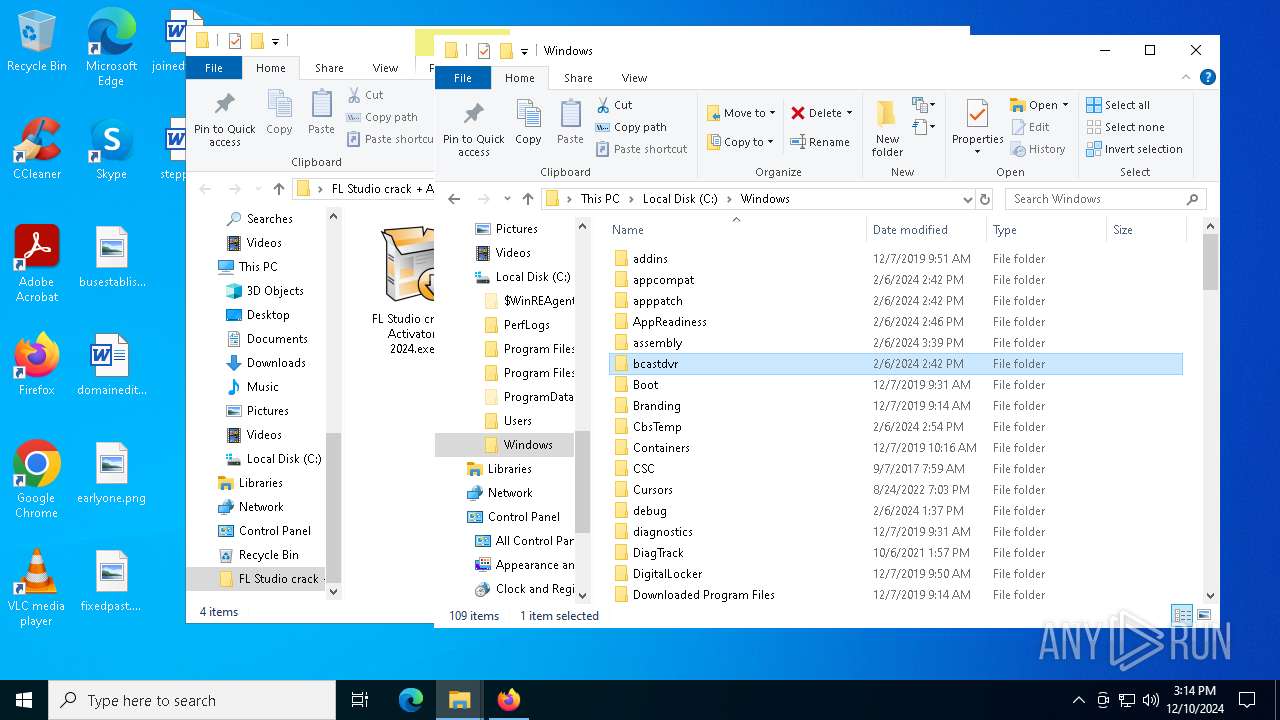The width and height of the screenshot is (1280, 720).
Task: Sort by Type column header
Action: (1046, 230)
